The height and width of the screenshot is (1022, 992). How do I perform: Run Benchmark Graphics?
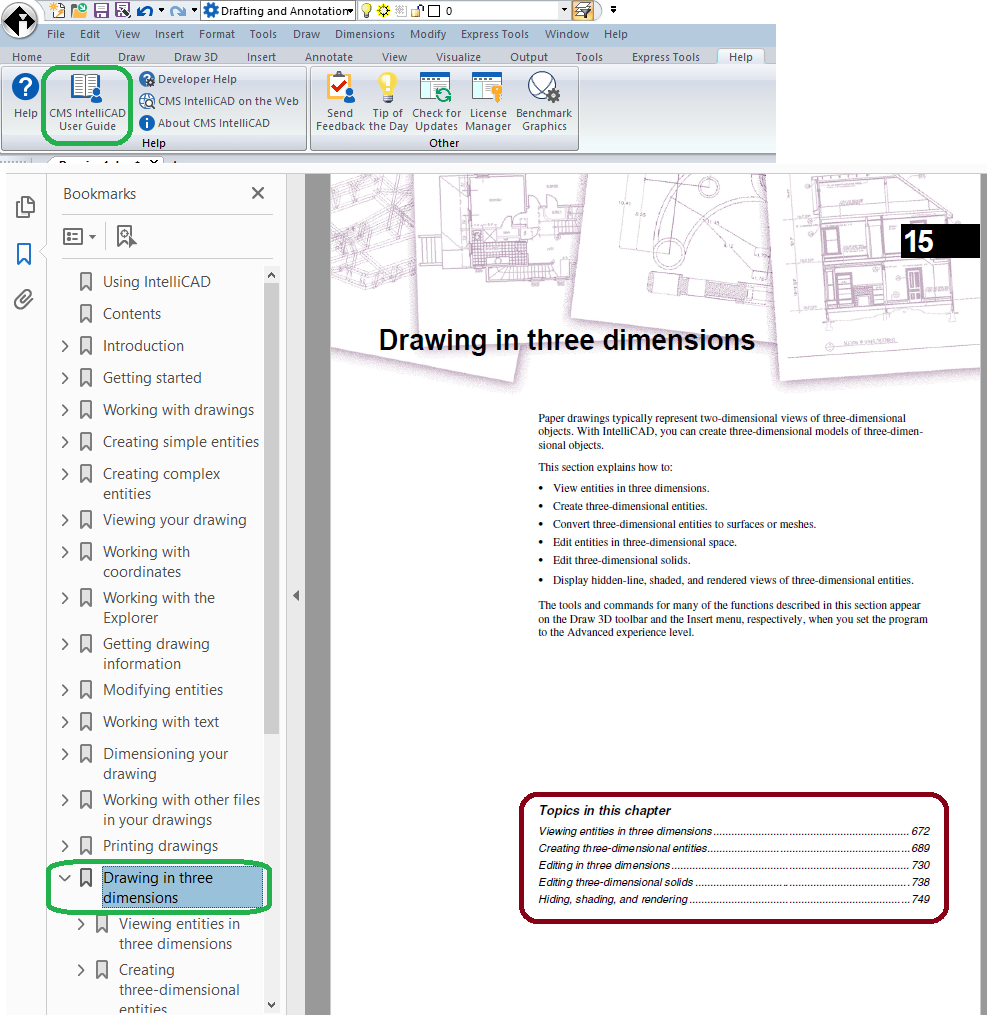(544, 102)
